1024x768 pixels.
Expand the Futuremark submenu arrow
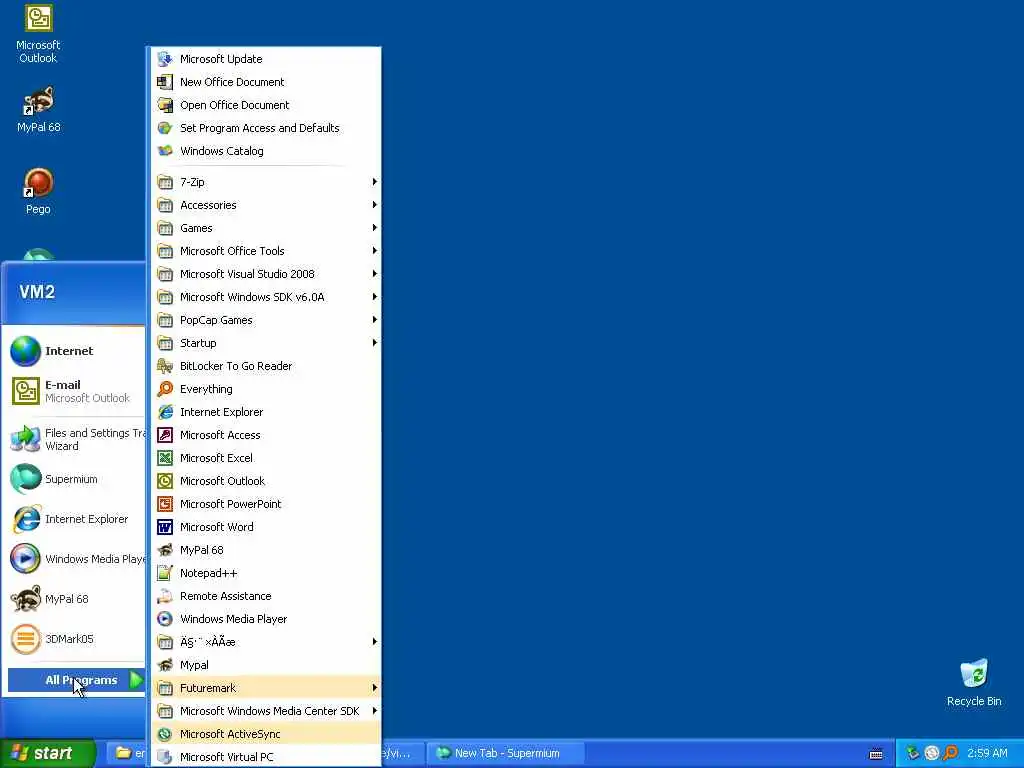click(x=374, y=687)
